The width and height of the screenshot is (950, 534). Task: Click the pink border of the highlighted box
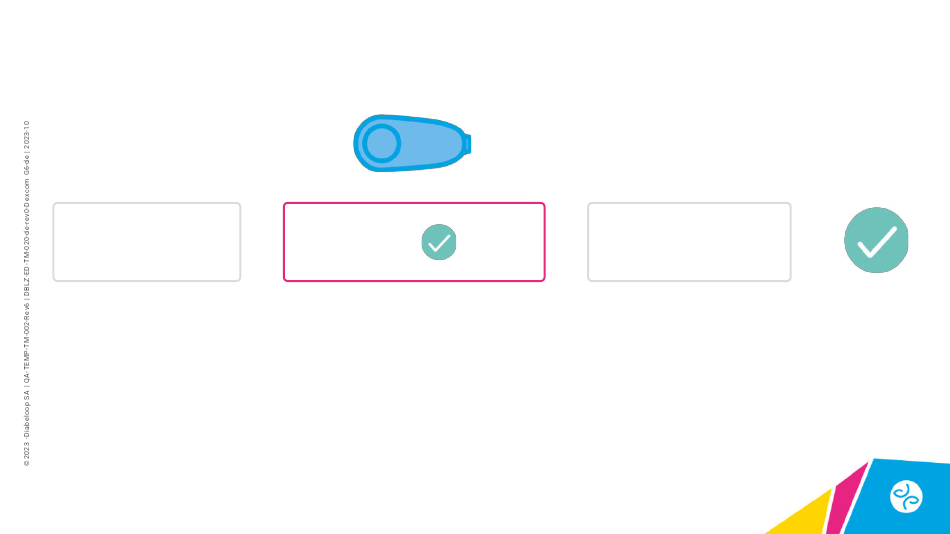point(414,204)
